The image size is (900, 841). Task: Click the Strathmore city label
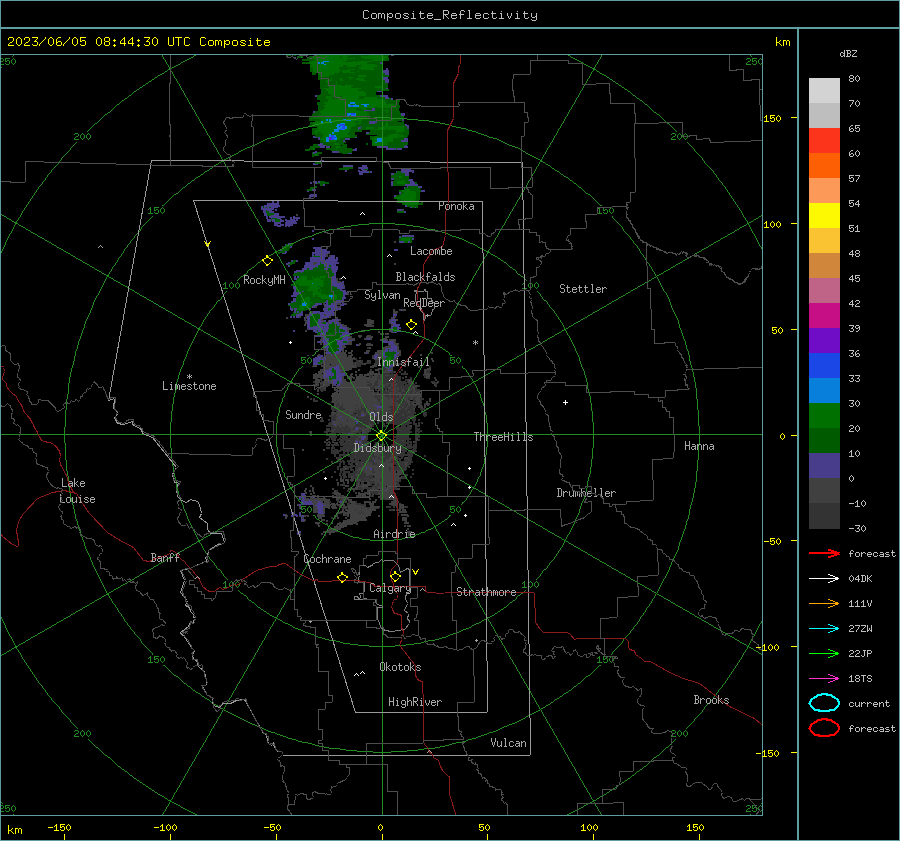coord(486,592)
